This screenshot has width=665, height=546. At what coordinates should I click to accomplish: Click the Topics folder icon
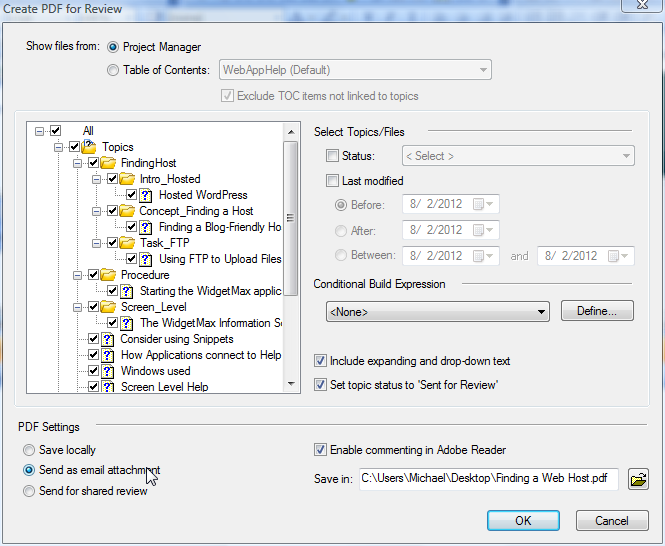(x=89, y=147)
